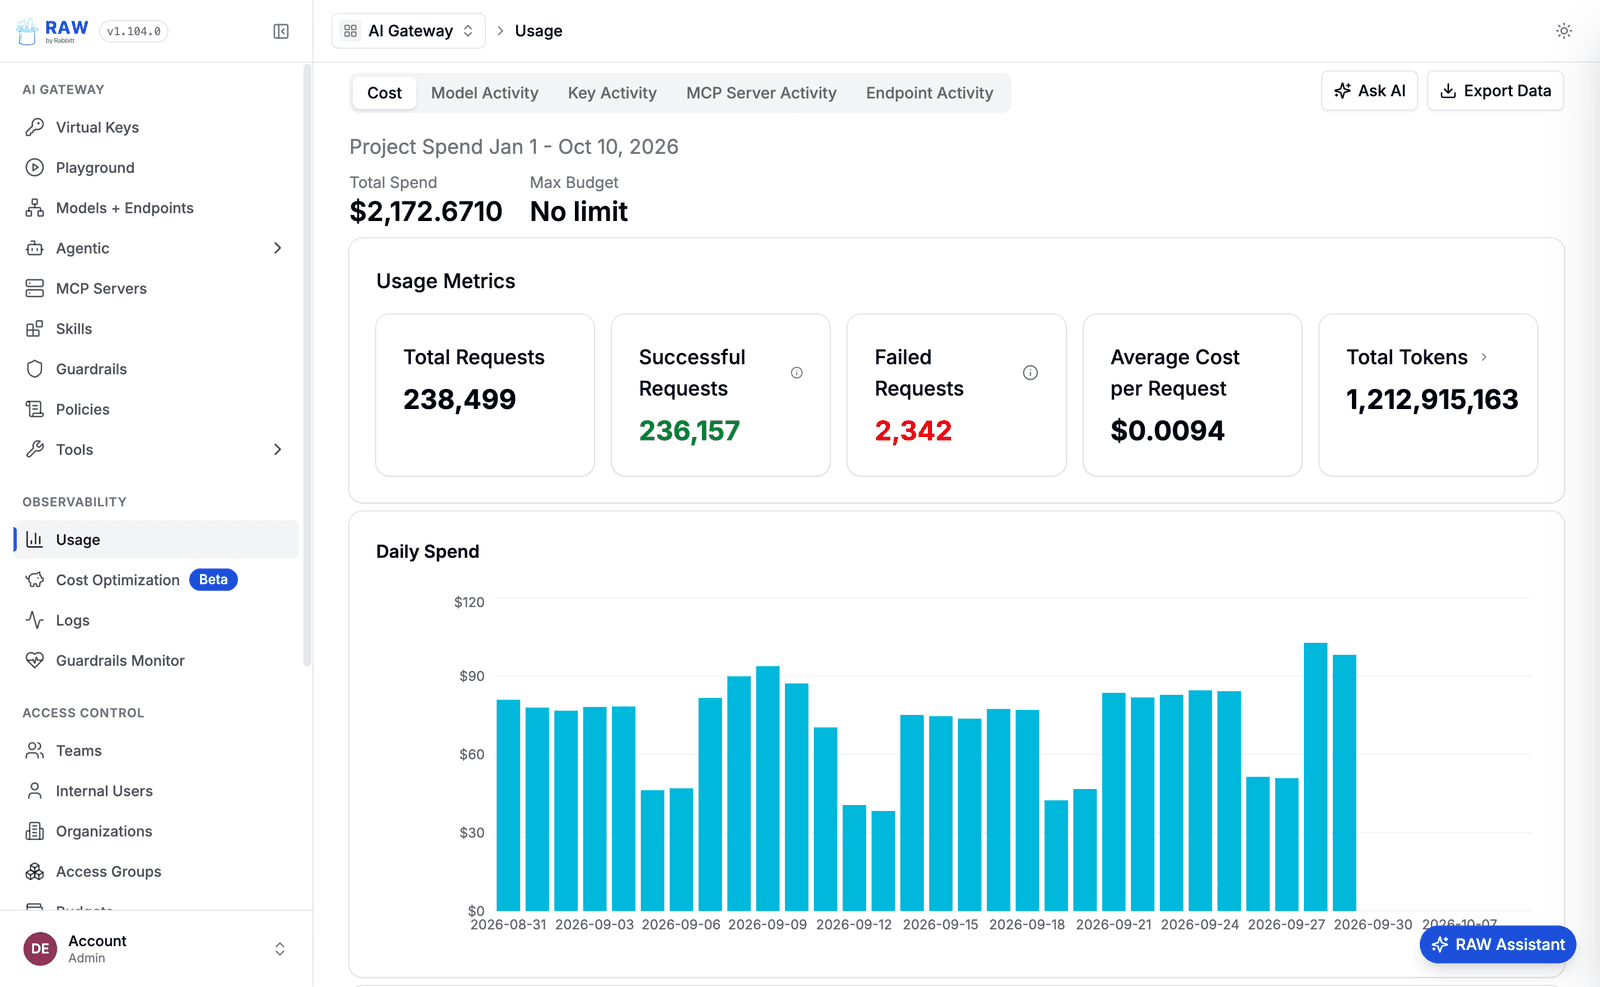Click the Models + Endpoints network icon
The image size is (1600, 987).
(35, 208)
